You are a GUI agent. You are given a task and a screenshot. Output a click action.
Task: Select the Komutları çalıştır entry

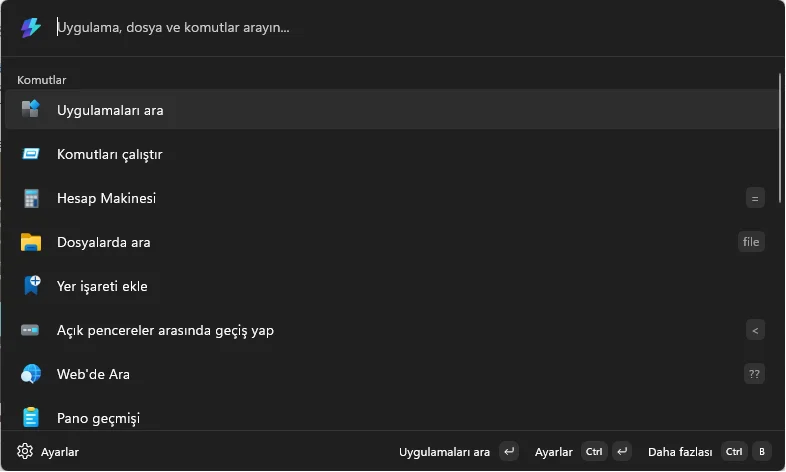click(391, 154)
